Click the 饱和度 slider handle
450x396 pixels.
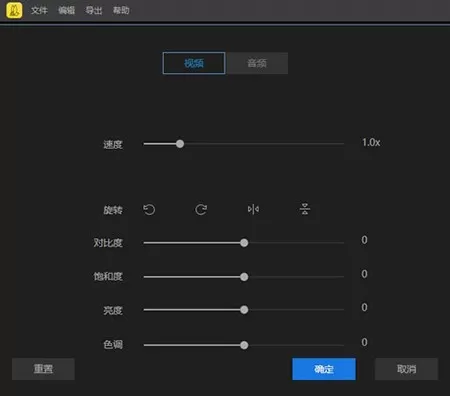click(244, 277)
